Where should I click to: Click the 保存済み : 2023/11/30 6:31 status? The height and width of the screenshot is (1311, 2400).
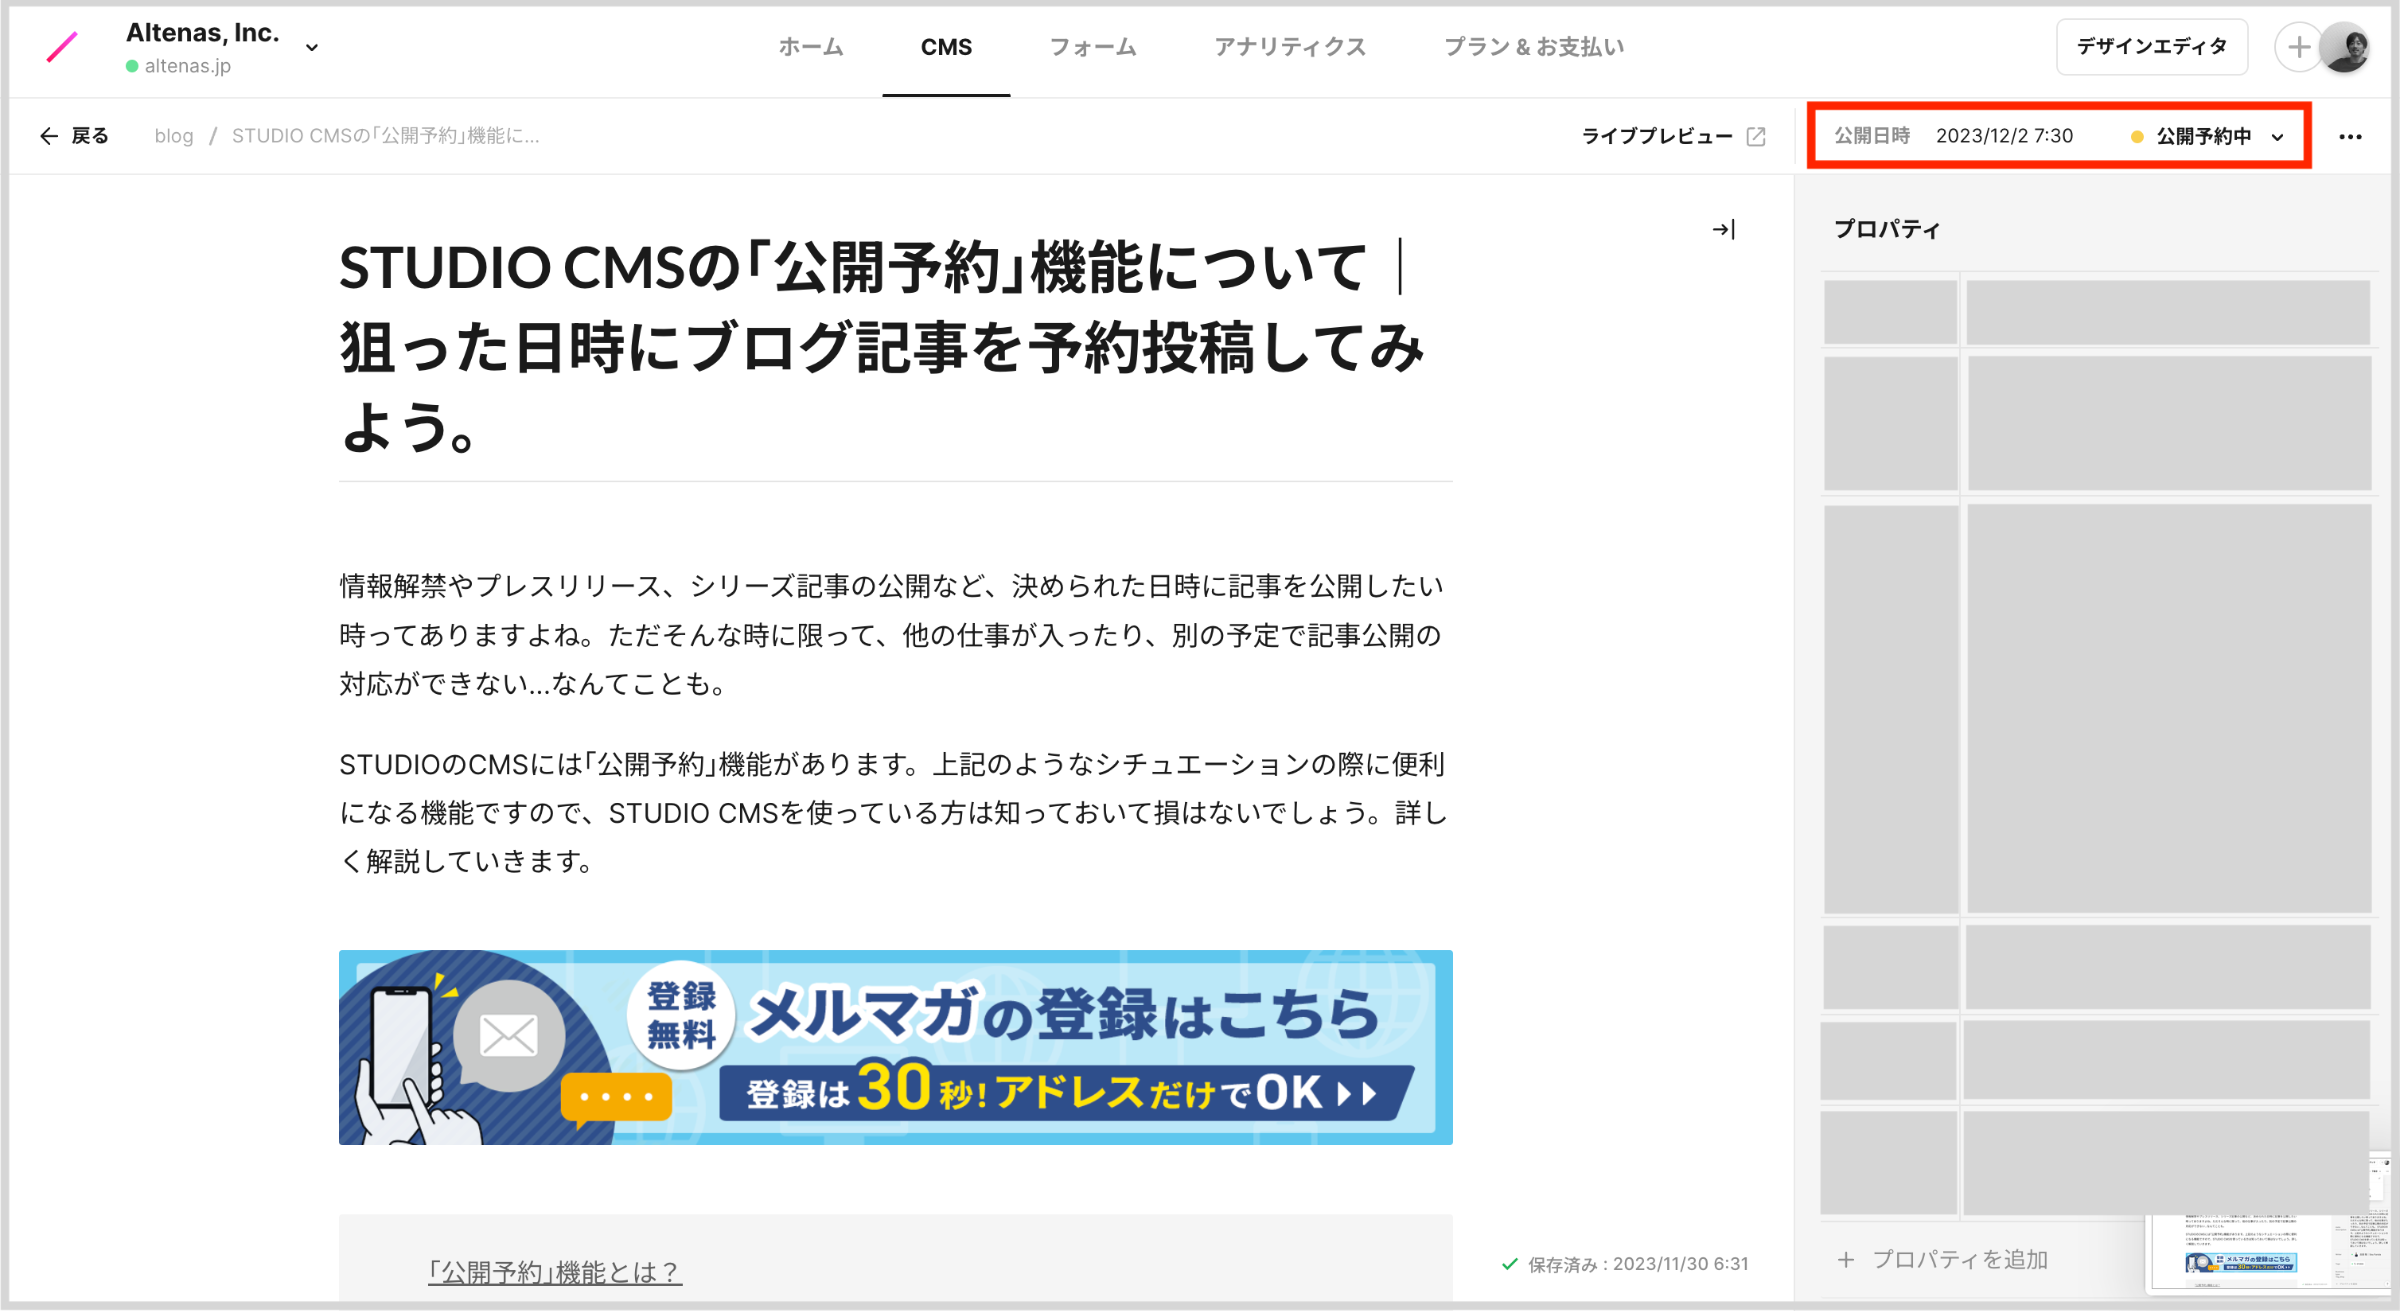coord(1625,1264)
